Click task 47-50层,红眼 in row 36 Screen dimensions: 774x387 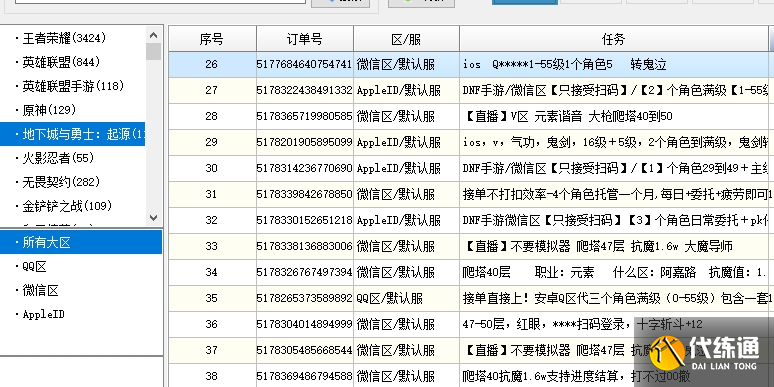(582, 324)
